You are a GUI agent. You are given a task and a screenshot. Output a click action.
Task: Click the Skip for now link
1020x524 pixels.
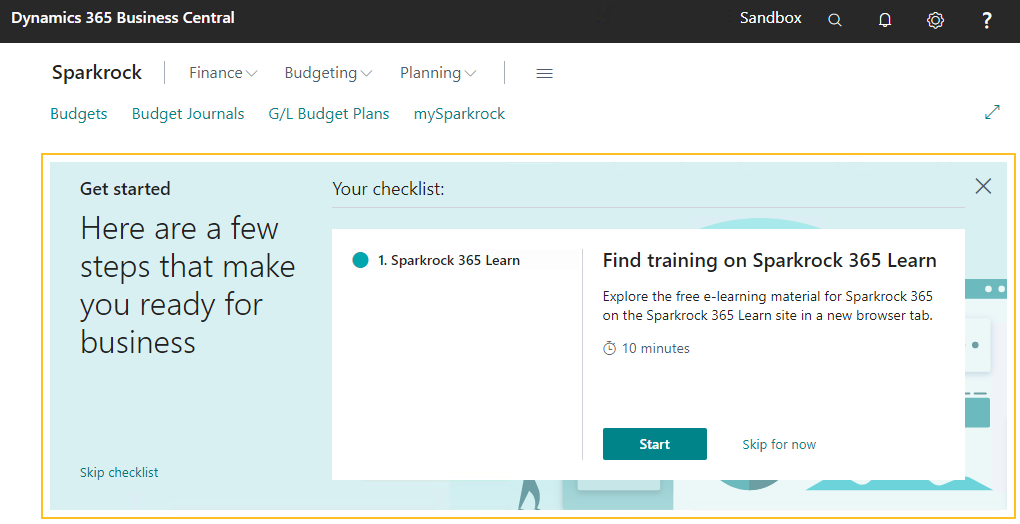click(779, 444)
